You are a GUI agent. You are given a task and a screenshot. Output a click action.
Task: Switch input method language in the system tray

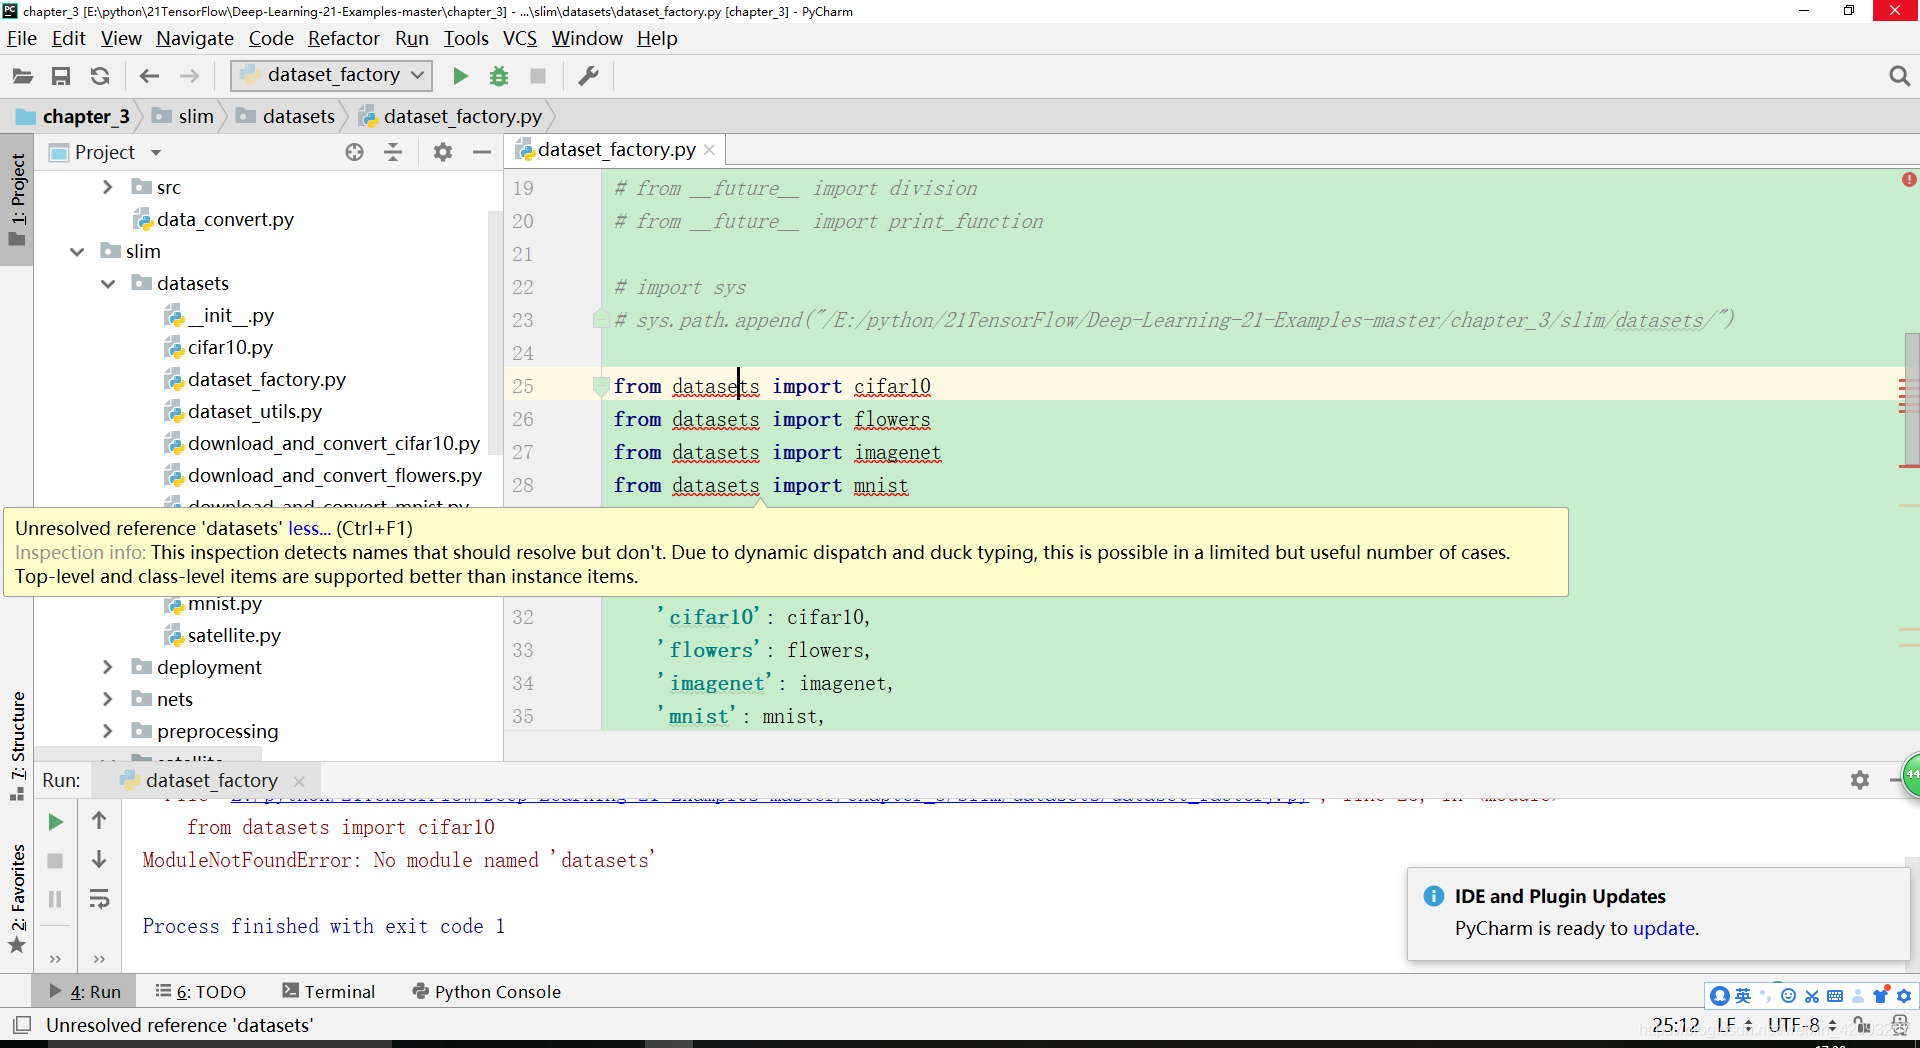1742,996
